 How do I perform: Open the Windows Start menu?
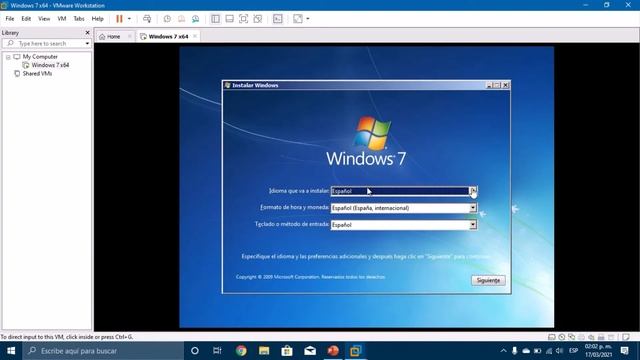[11, 351]
